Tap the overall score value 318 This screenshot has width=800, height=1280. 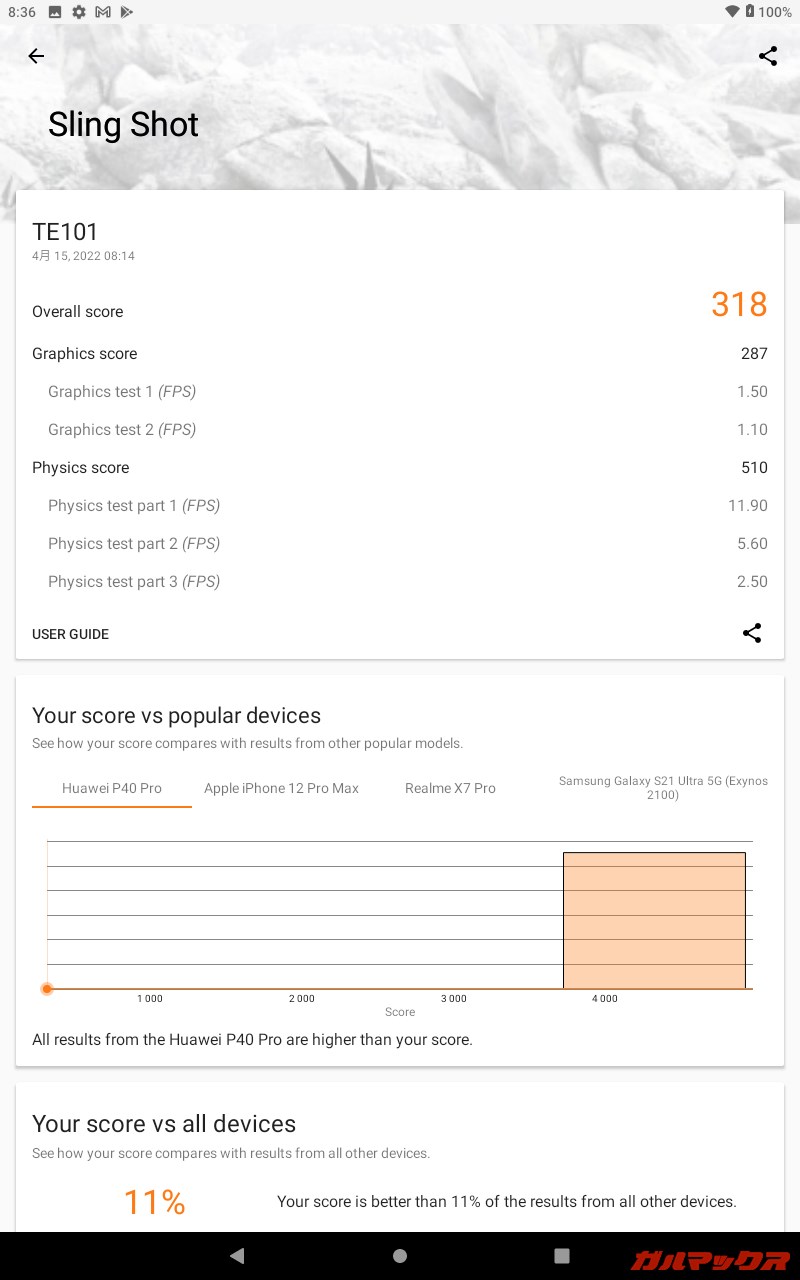[x=739, y=304]
